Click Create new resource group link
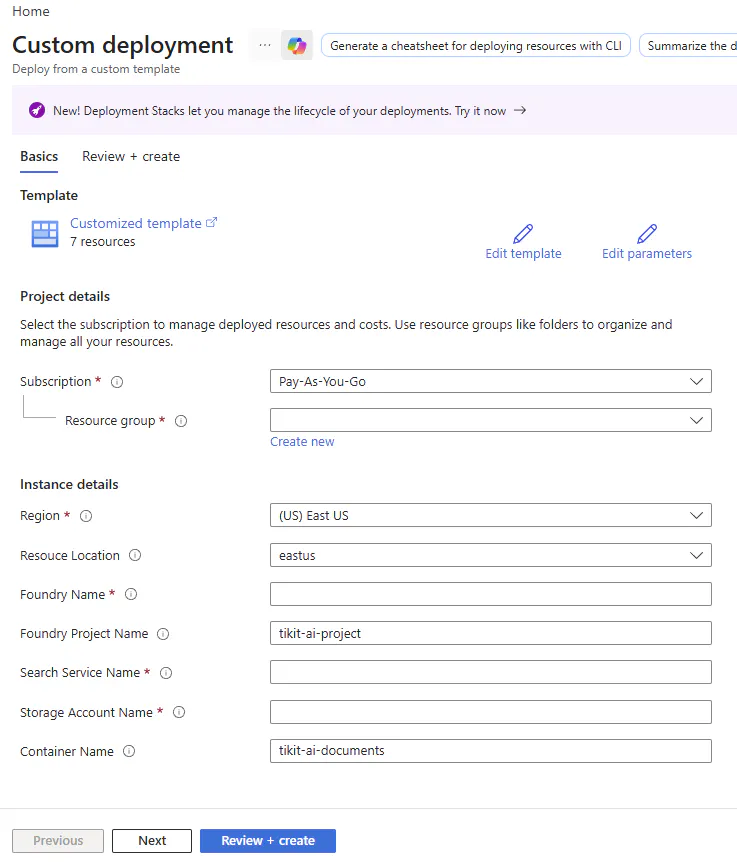 (x=302, y=442)
